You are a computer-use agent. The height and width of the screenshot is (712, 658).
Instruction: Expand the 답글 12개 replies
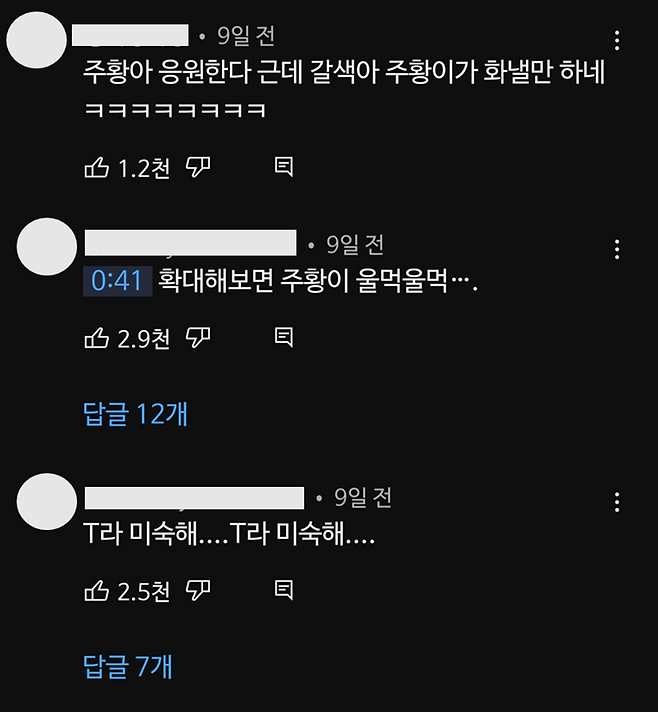(x=135, y=414)
